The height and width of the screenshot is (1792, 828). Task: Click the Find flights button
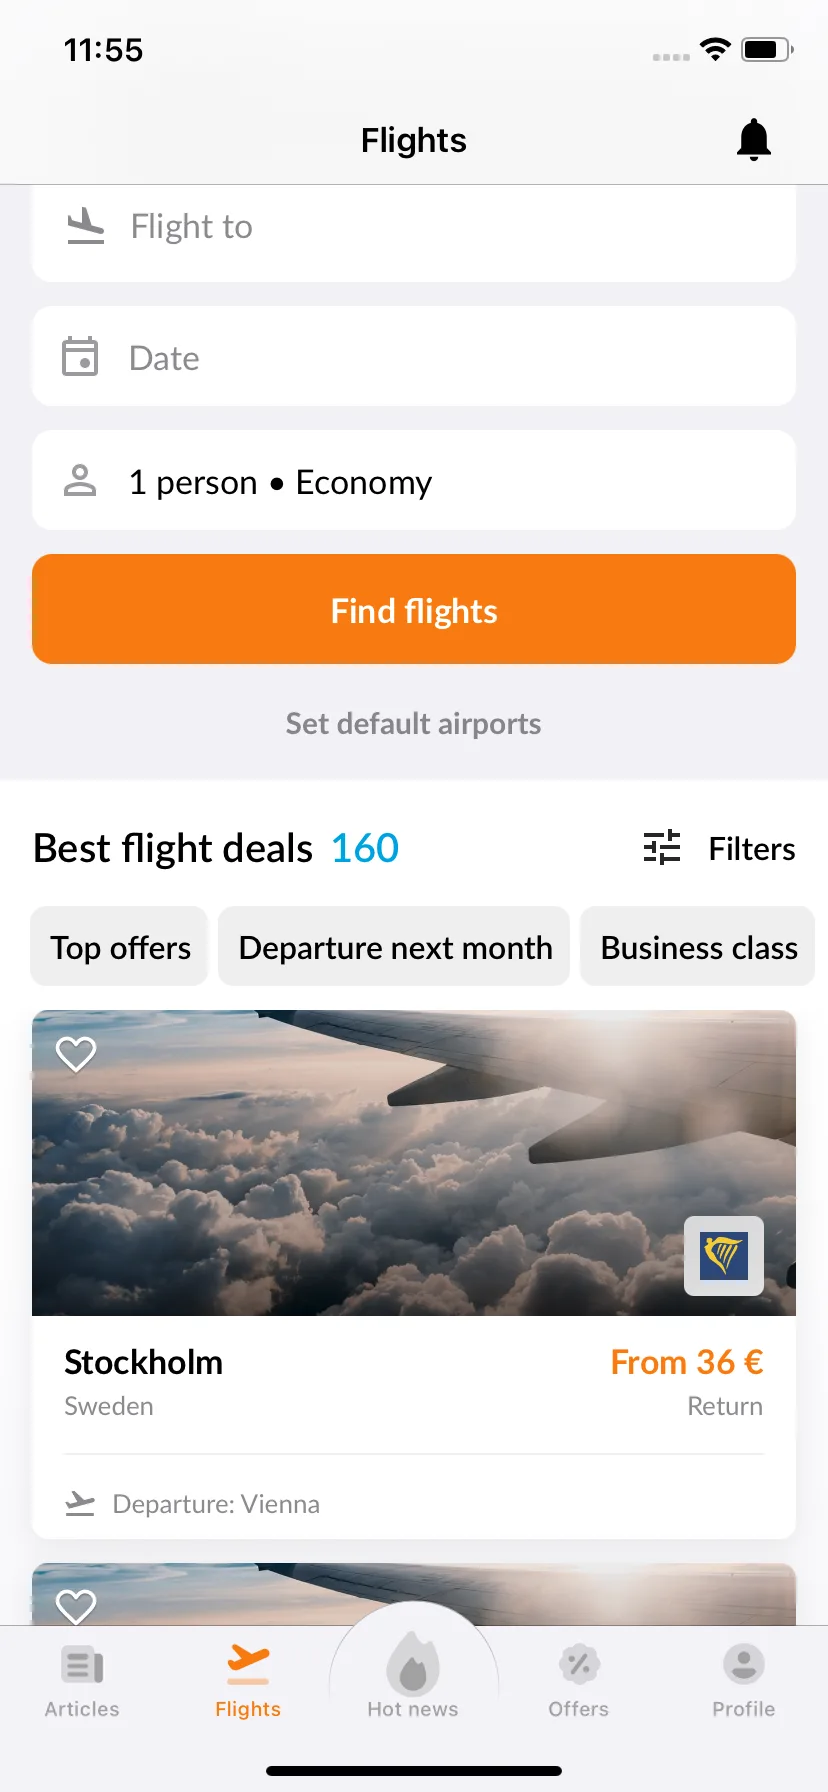pyautogui.click(x=414, y=609)
